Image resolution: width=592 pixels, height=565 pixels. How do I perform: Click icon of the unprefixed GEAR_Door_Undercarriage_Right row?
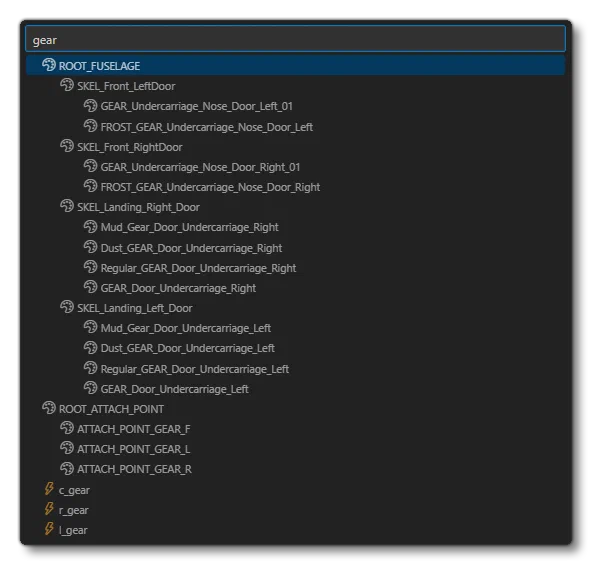click(x=90, y=287)
